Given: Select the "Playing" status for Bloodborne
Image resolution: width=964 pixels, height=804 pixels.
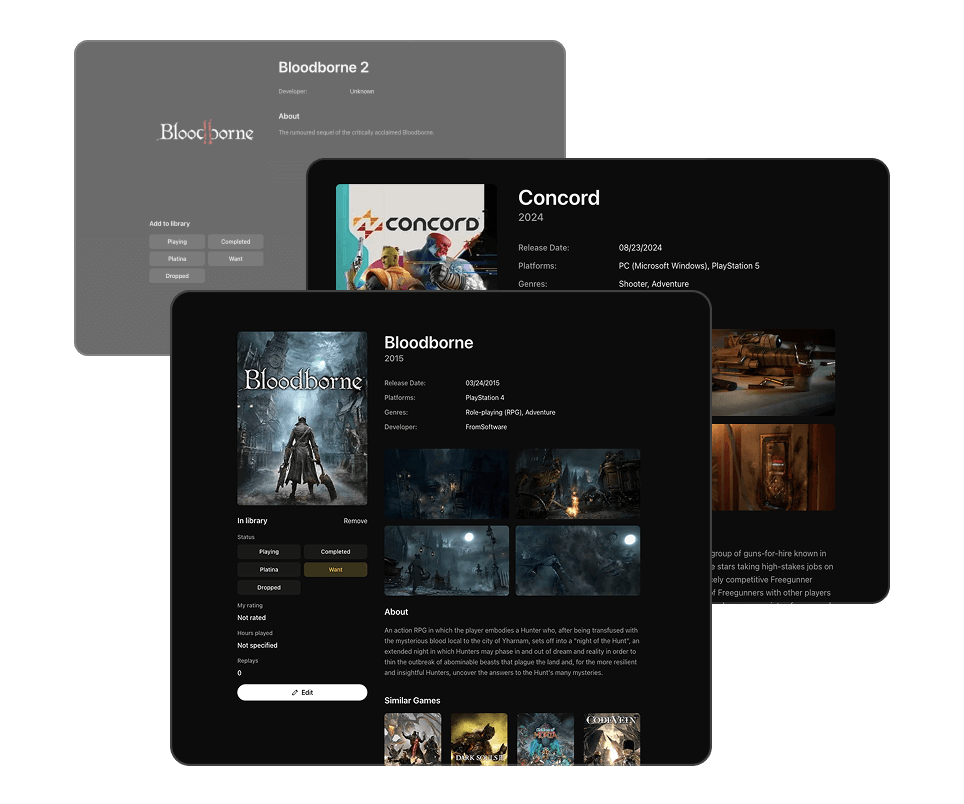Looking at the screenshot, I should (268, 551).
